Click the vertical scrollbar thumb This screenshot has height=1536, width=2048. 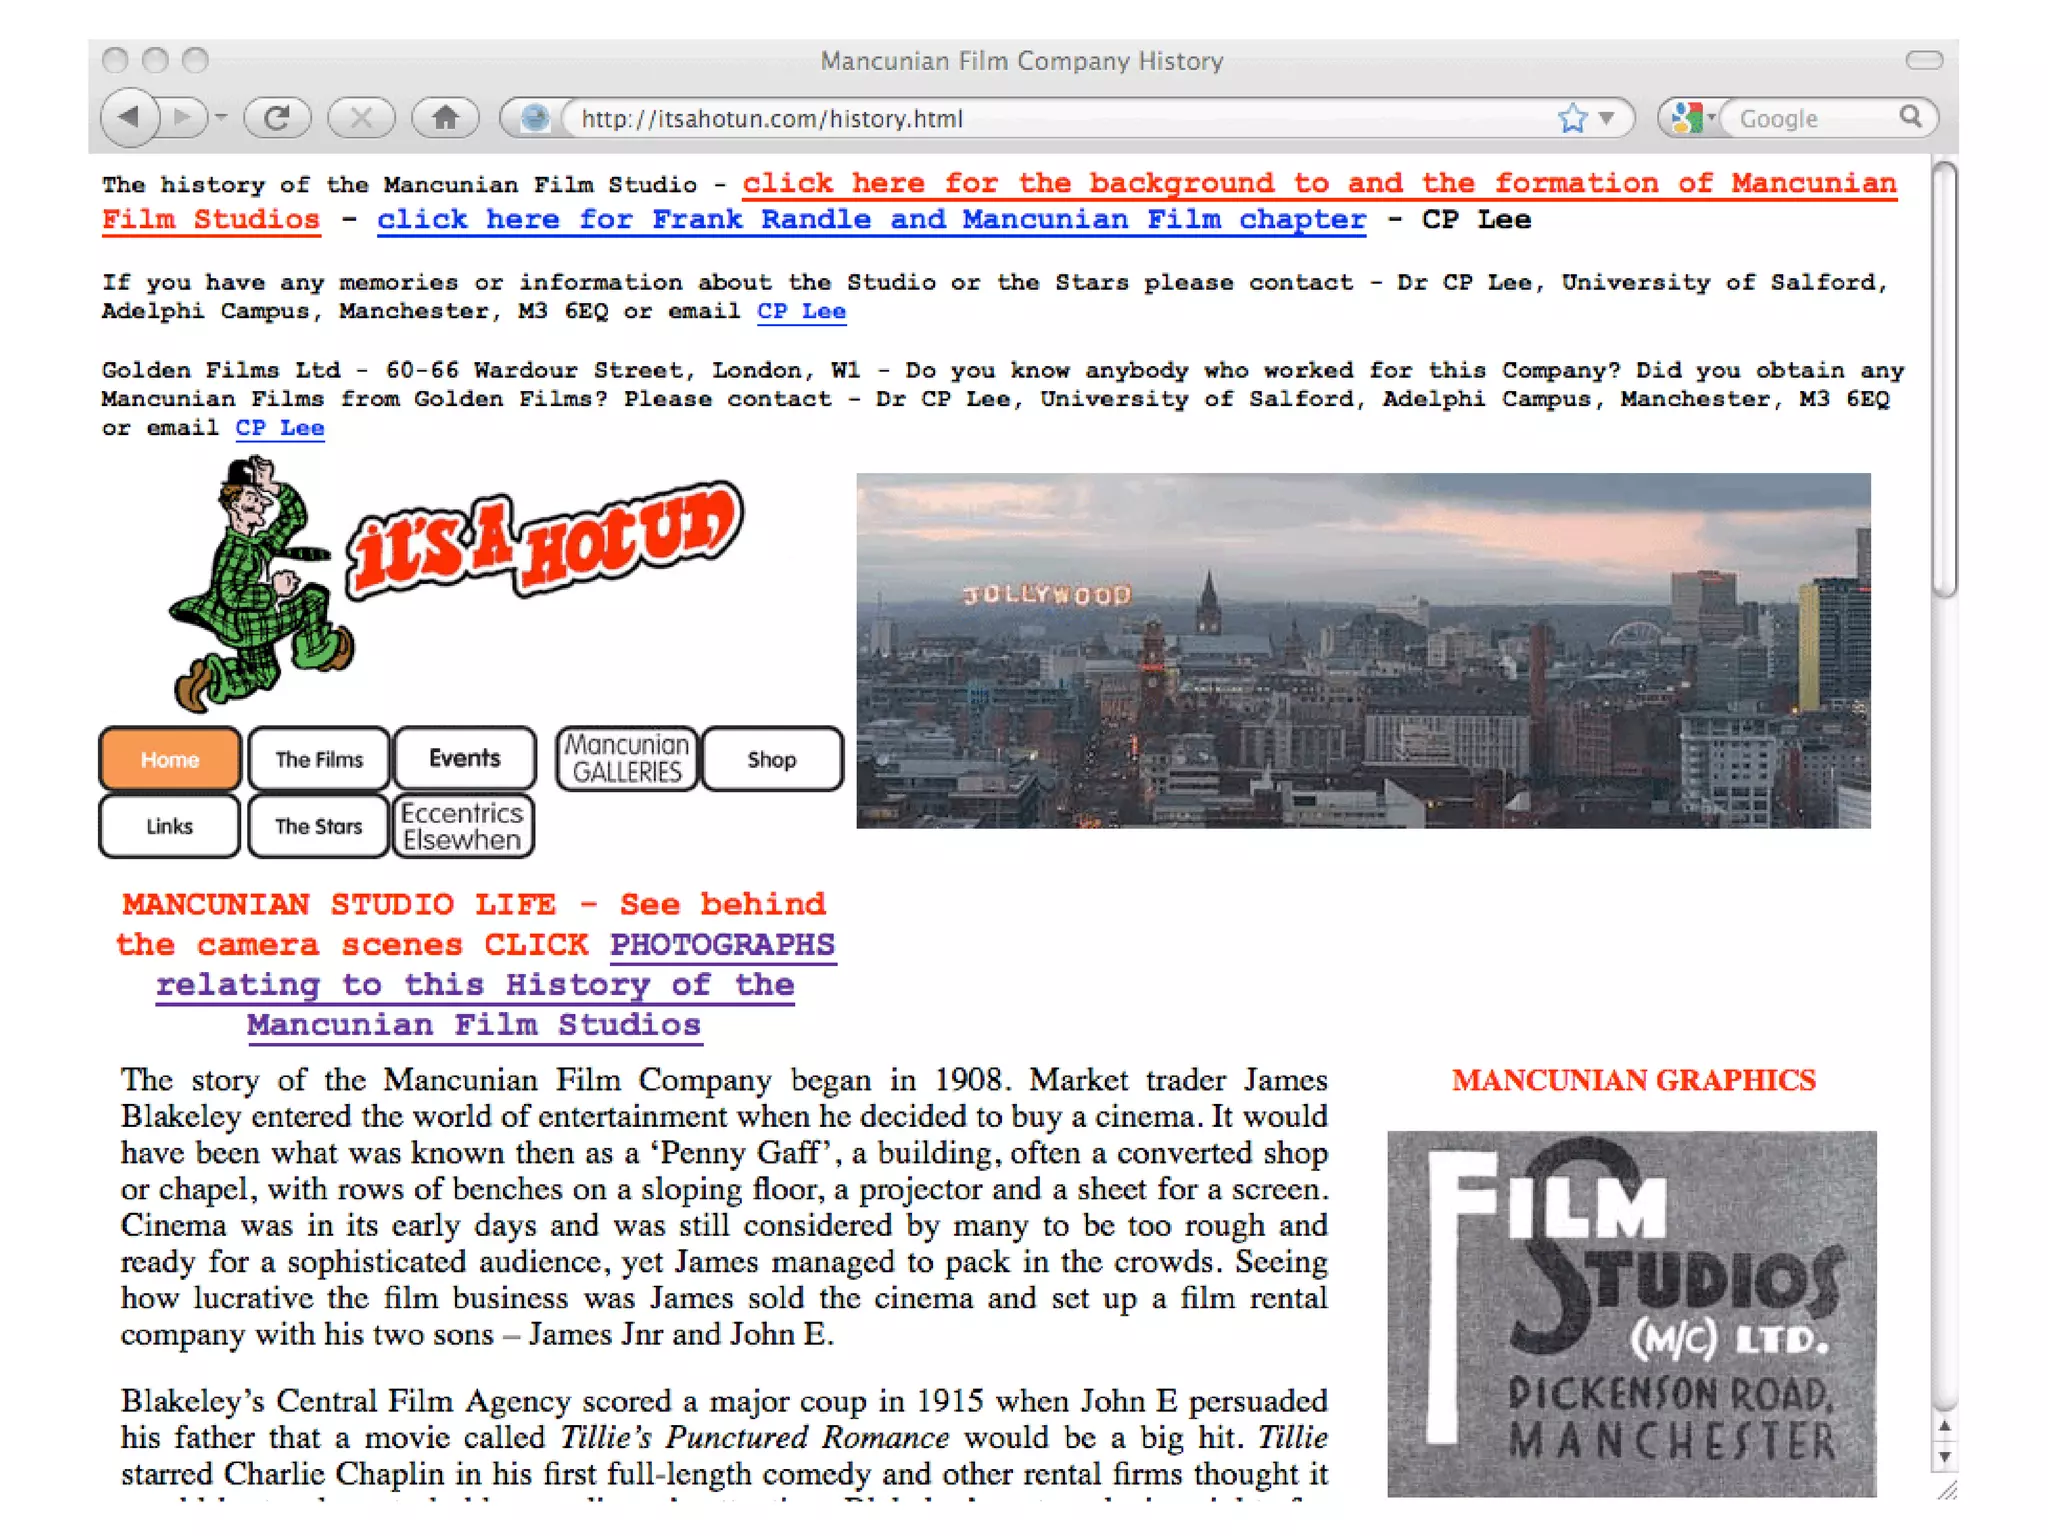point(1944,380)
